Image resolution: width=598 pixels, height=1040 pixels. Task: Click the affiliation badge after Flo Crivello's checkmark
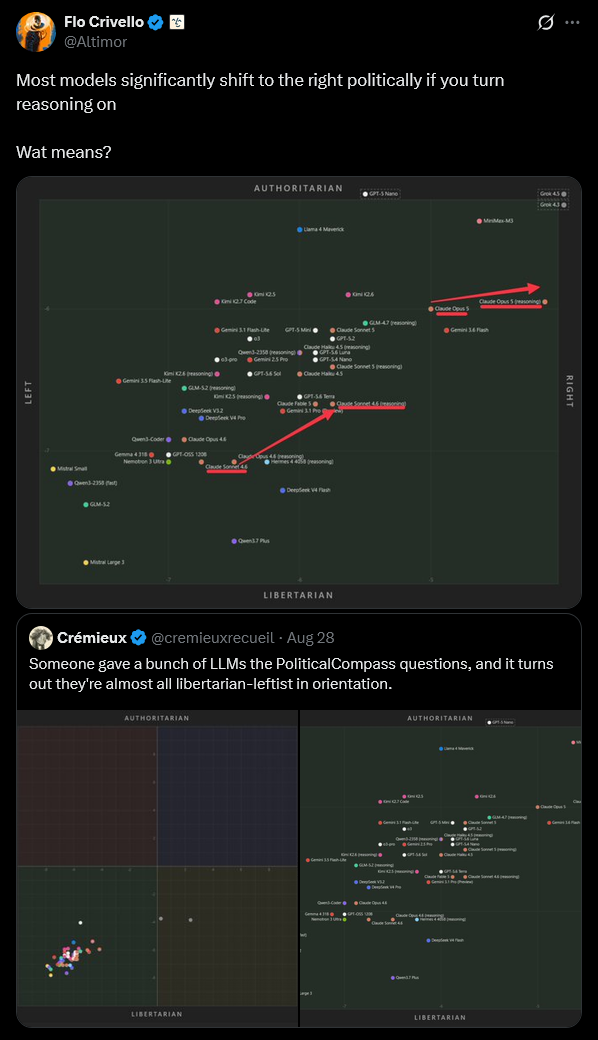tap(177, 23)
